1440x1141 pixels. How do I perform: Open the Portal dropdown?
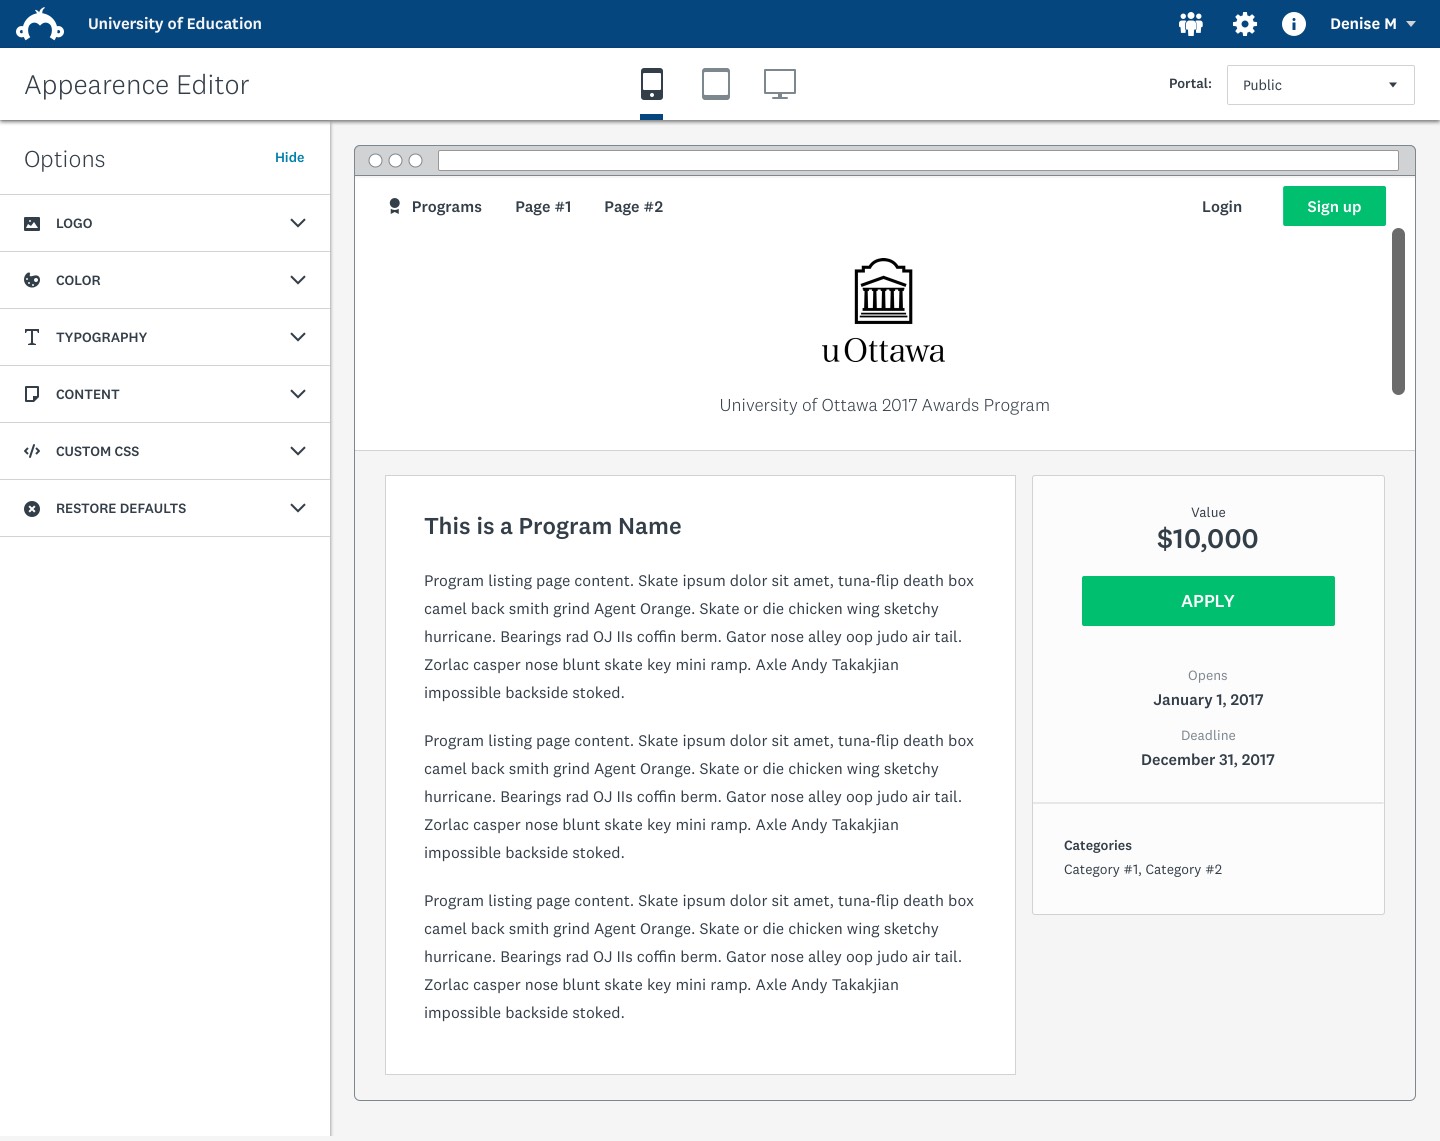pos(1320,85)
